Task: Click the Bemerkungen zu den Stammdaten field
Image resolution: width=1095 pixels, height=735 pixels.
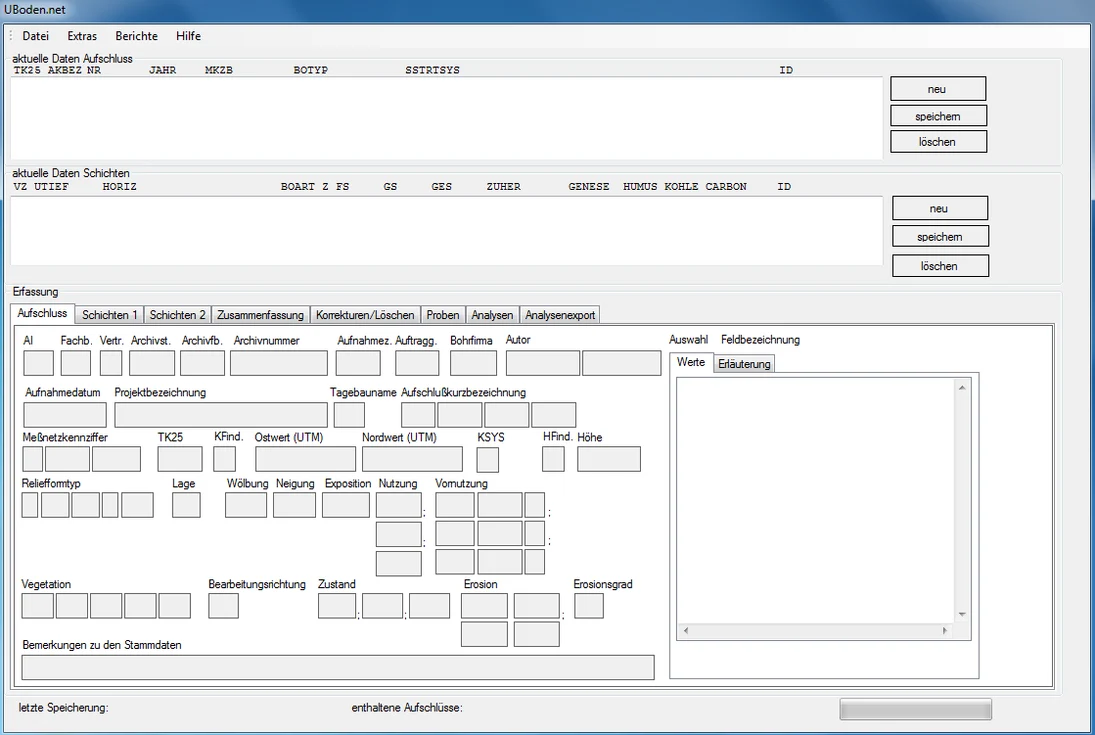Action: tap(338, 667)
